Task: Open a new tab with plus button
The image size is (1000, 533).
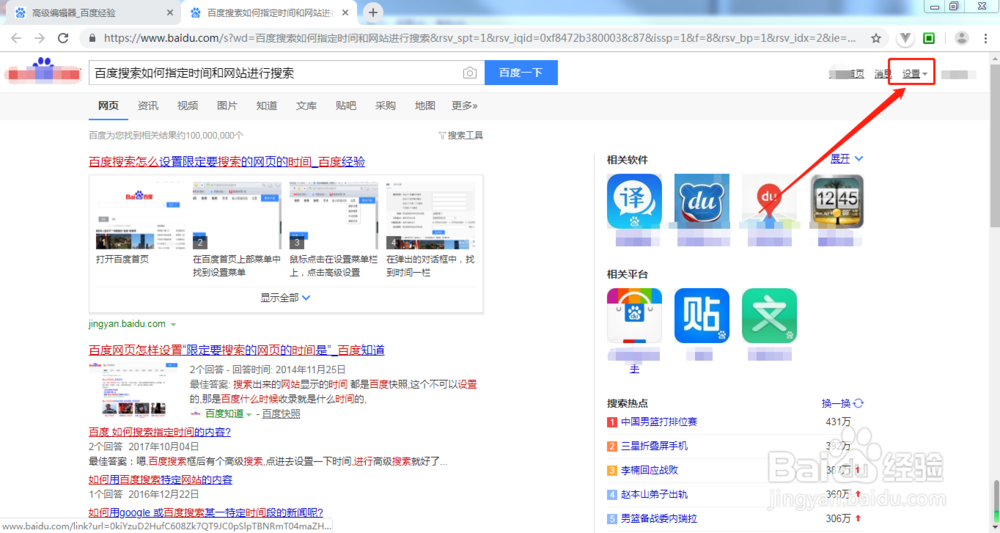Action: coord(373,12)
